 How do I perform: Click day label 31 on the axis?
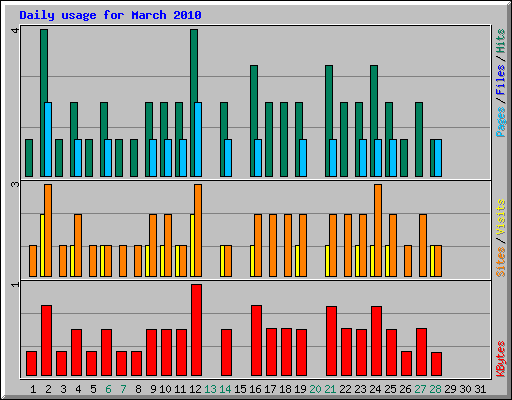coord(480,389)
